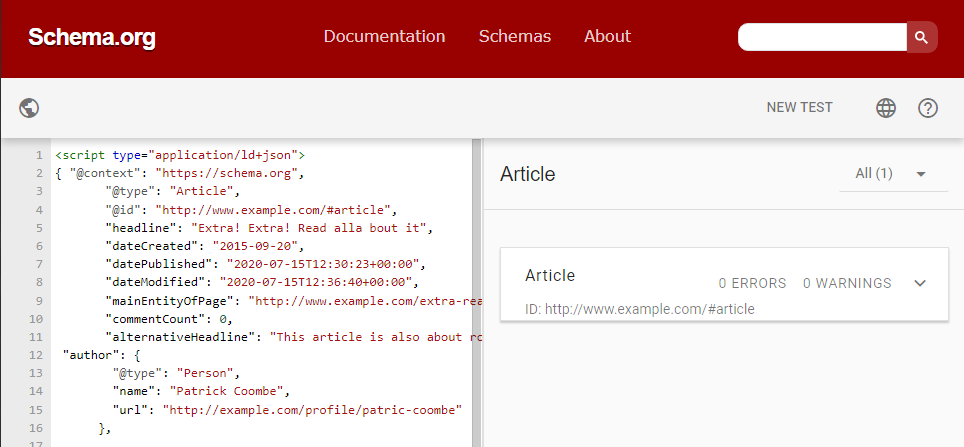The height and width of the screenshot is (447, 964).
Task: Click the "@context" code line
Action: tap(180, 173)
